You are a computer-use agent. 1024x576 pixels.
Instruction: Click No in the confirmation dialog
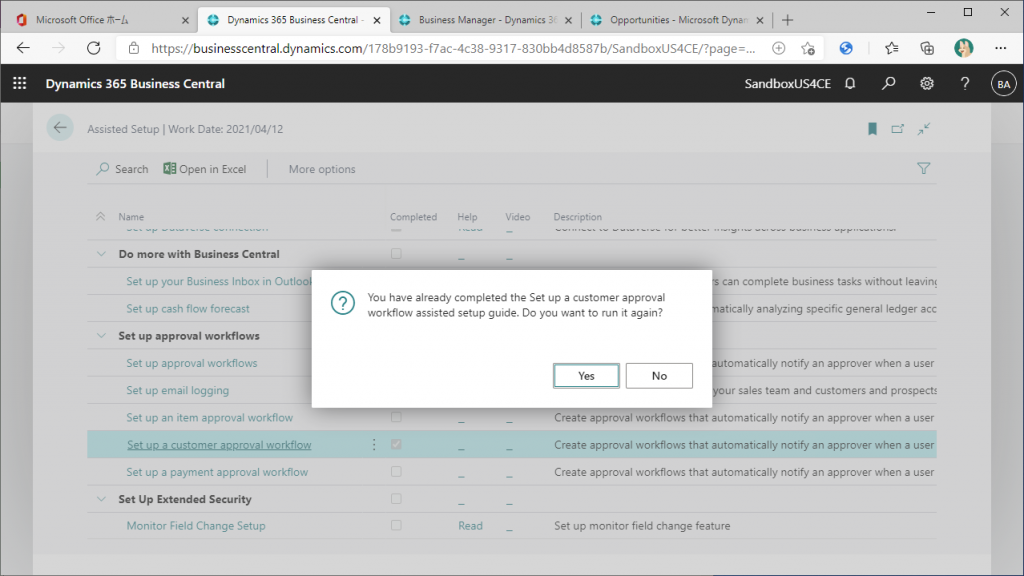659,376
